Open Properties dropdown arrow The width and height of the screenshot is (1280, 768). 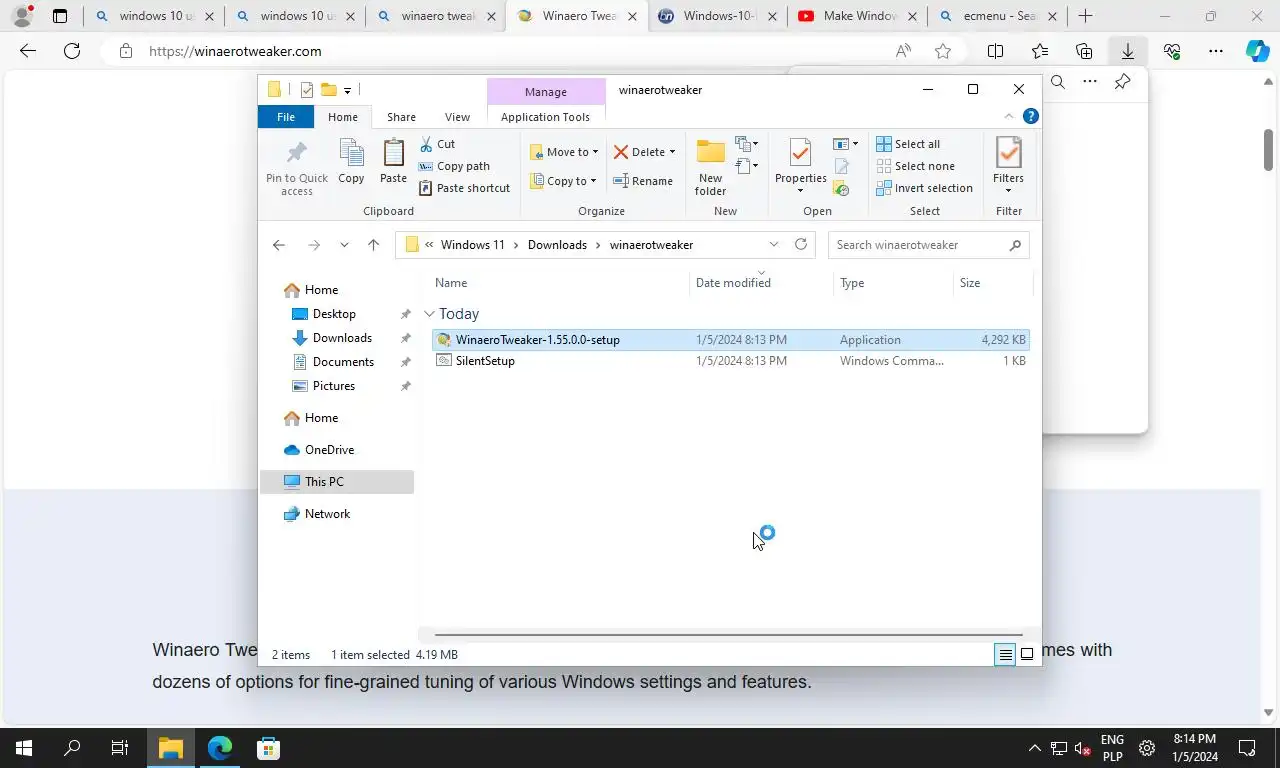click(x=800, y=191)
